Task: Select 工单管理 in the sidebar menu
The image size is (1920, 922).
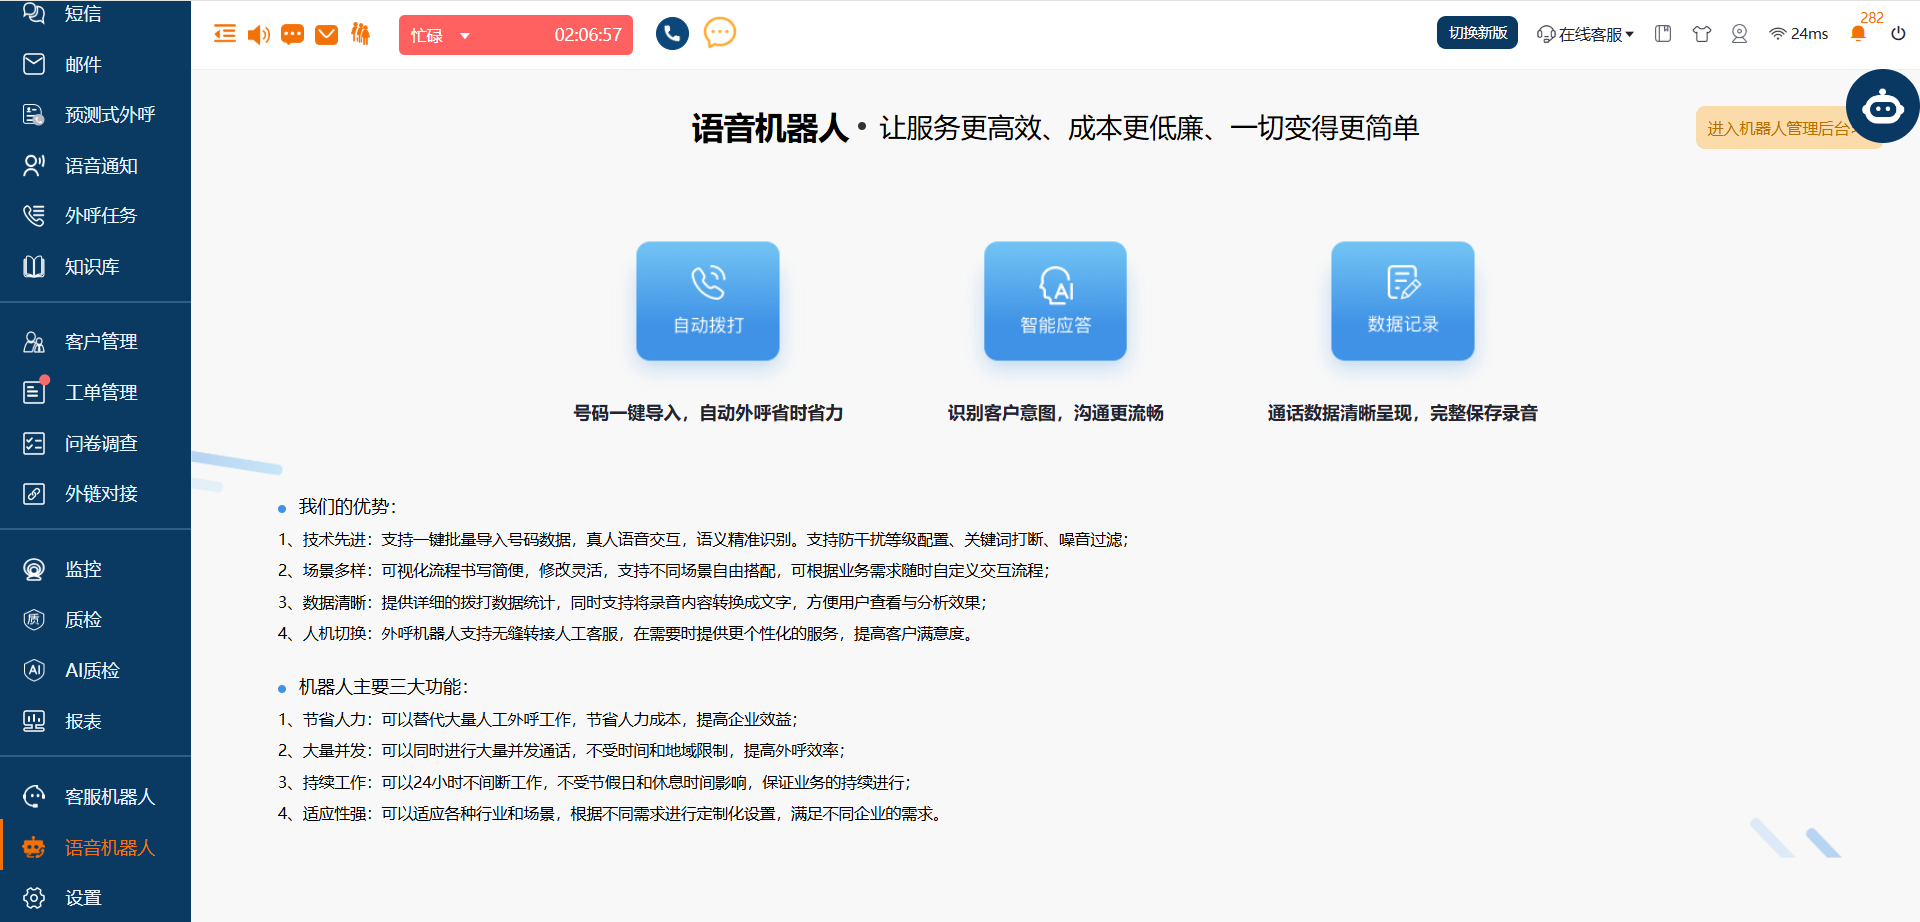Action: [101, 392]
